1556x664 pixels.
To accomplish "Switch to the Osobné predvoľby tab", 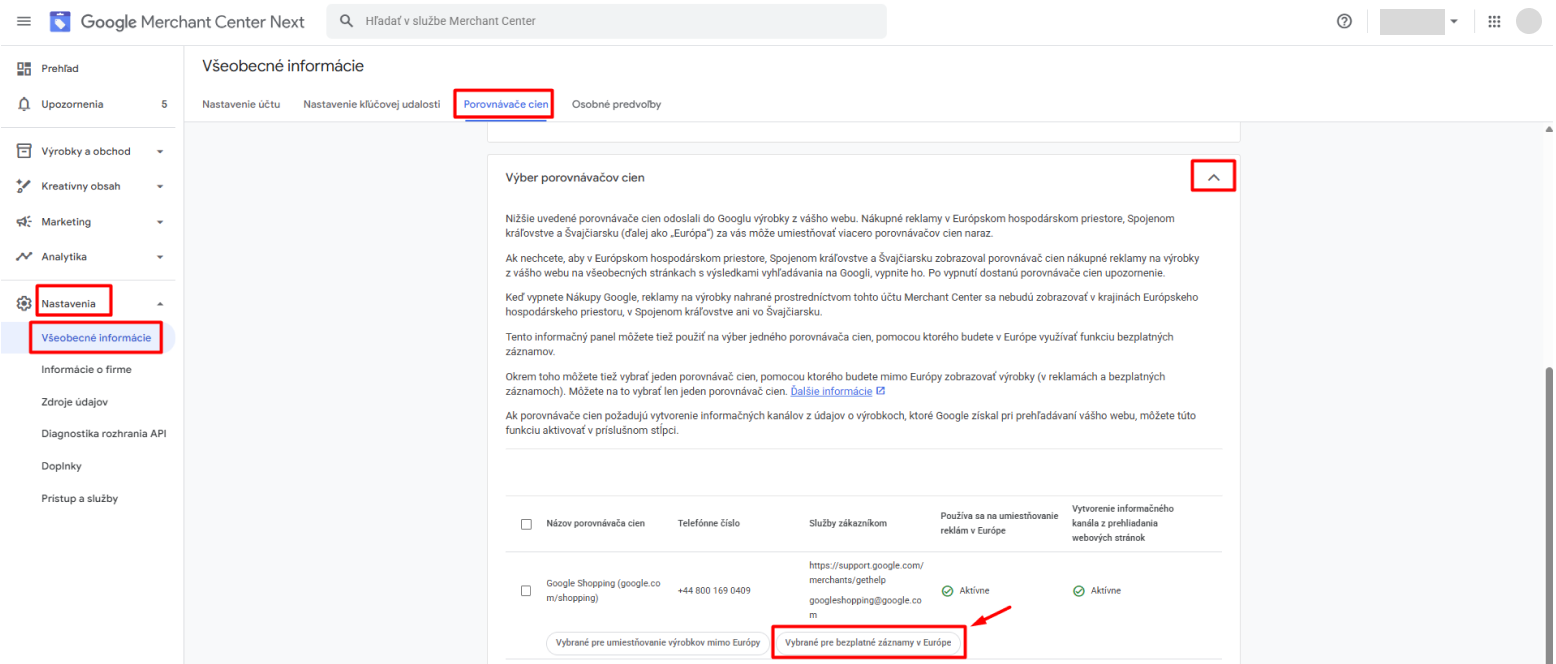I will pos(616,104).
